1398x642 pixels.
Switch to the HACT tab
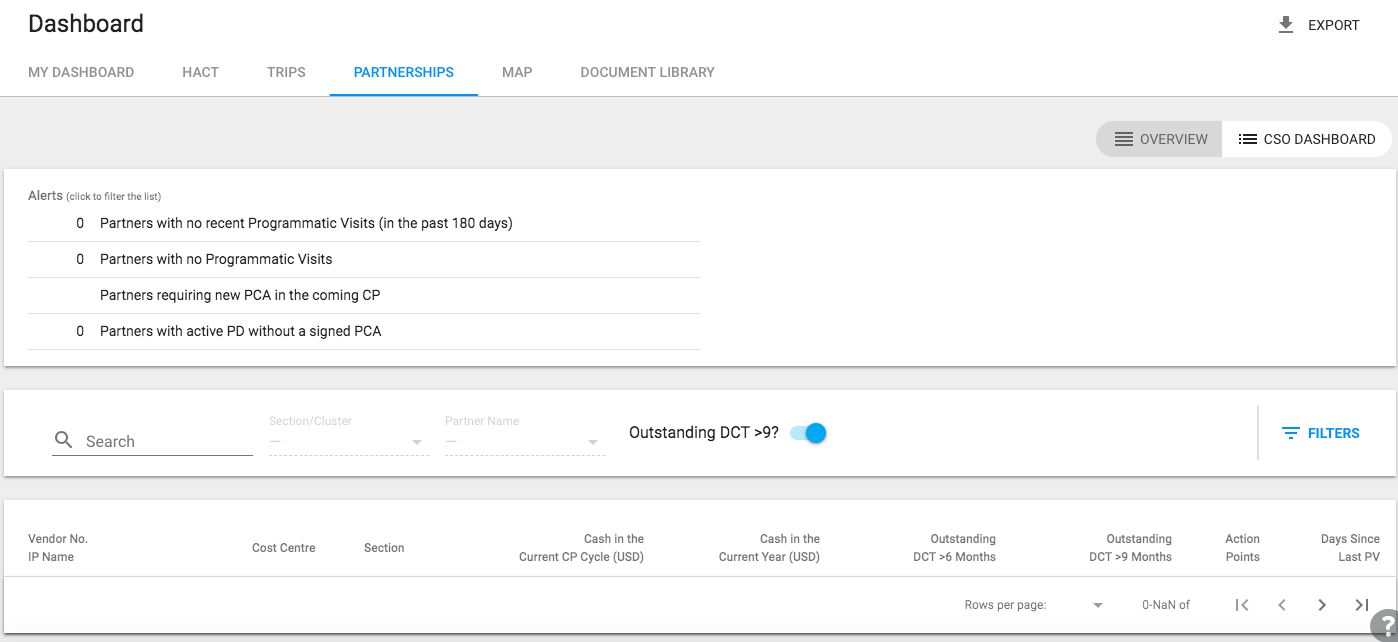pyautogui.click(x=200, y=72)
